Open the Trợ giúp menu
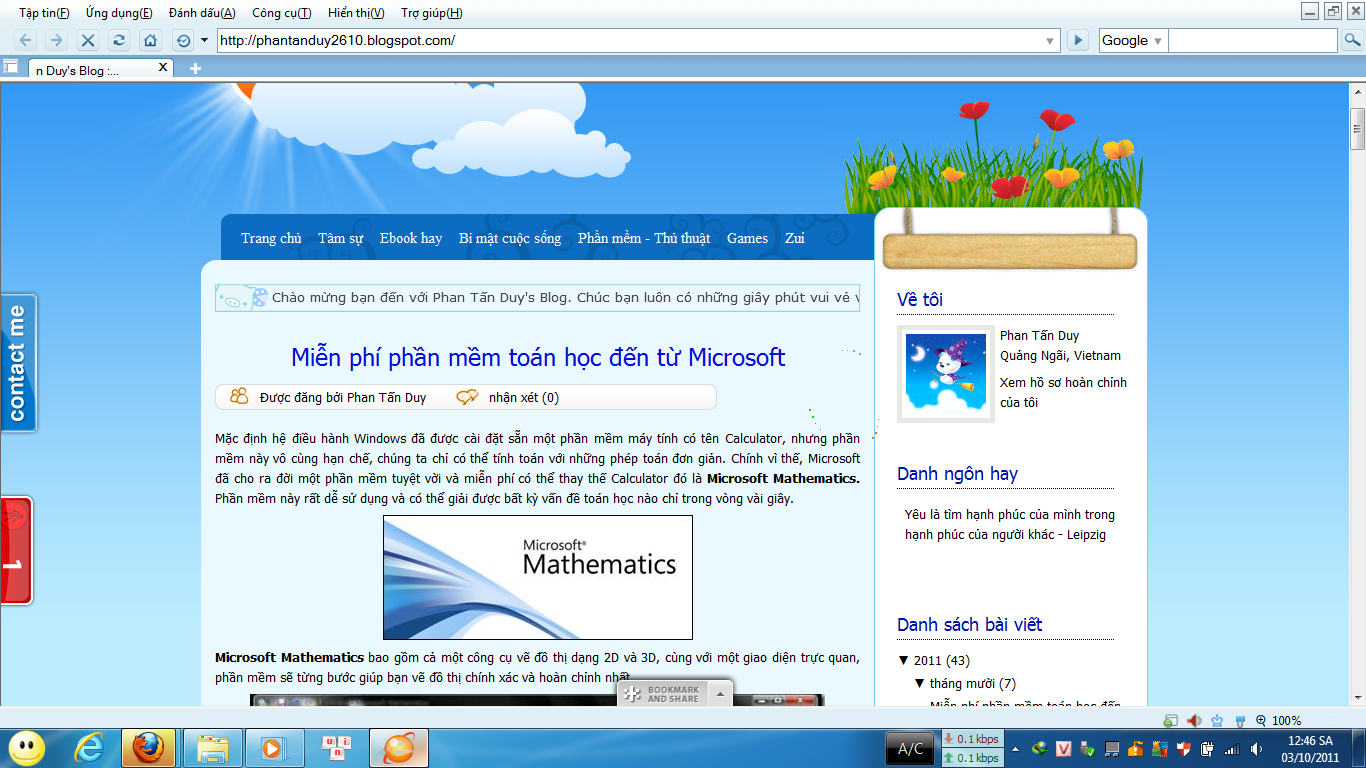The image size is (1366, 768). pyautogui.click(x=431, y=13)
